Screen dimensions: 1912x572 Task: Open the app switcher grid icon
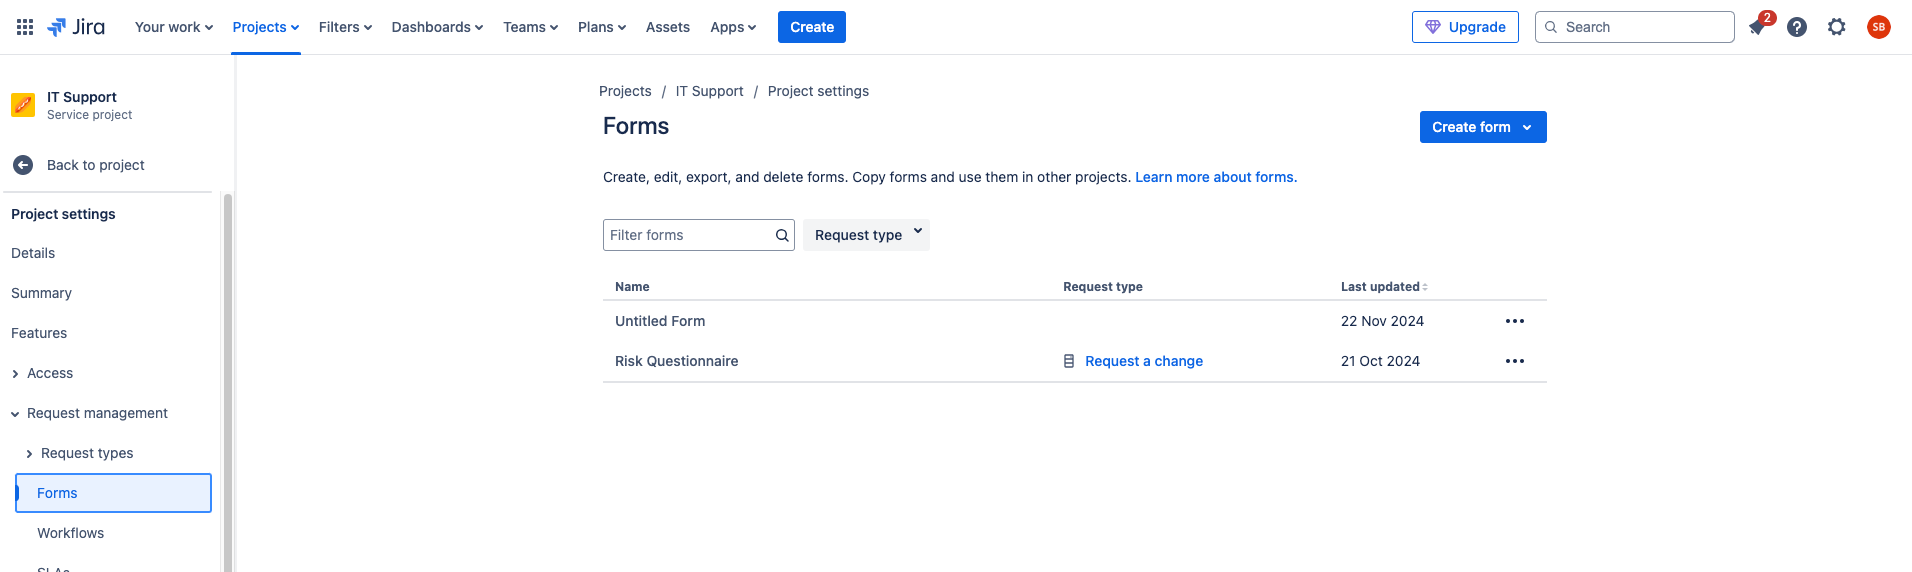click(x=25, y=27)
